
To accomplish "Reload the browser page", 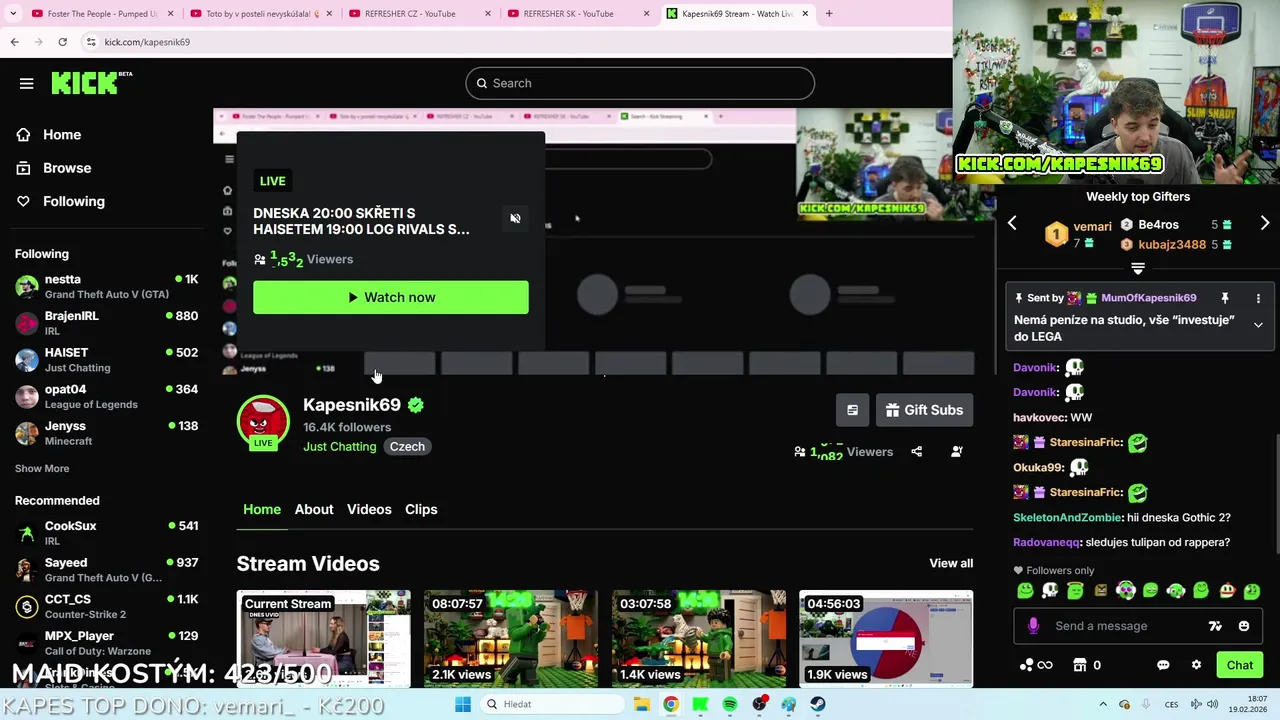I will (x=62, y=42).
